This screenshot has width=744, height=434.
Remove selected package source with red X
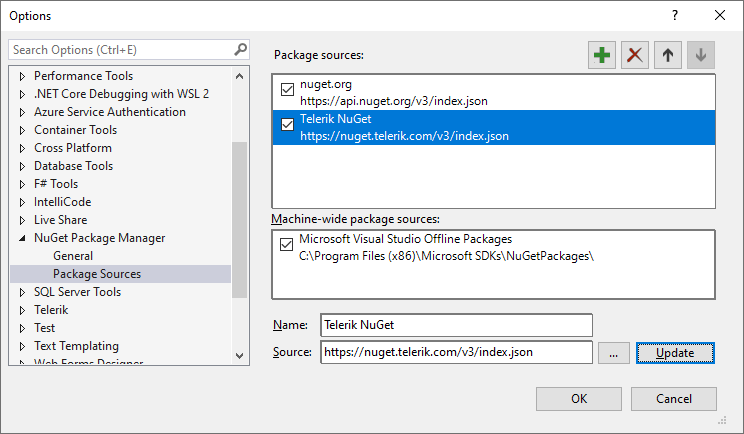(634, 55)
